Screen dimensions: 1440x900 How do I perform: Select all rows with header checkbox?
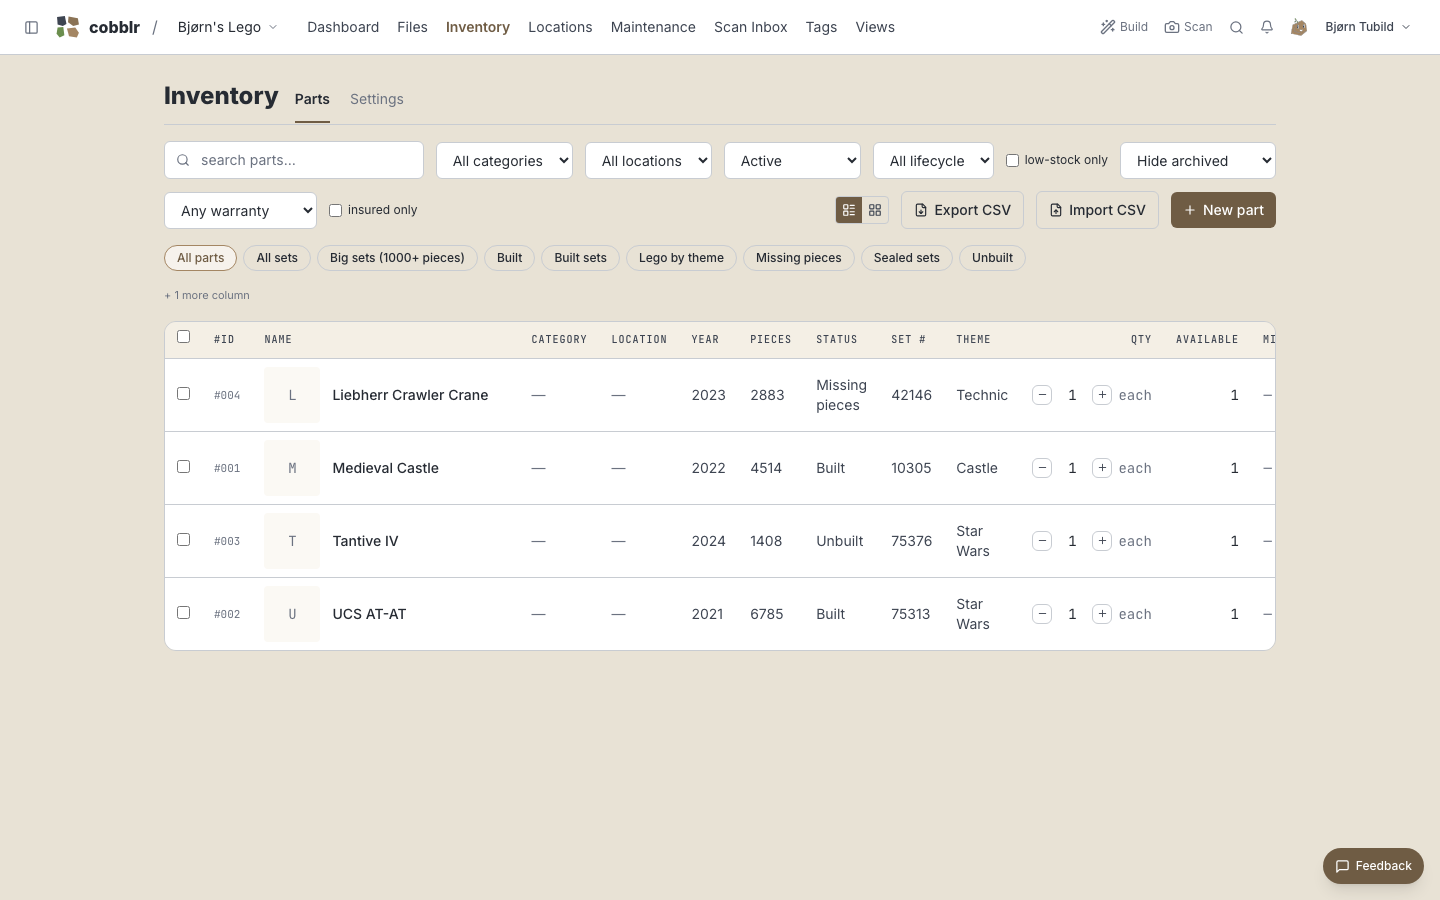(x=183, y=337)
